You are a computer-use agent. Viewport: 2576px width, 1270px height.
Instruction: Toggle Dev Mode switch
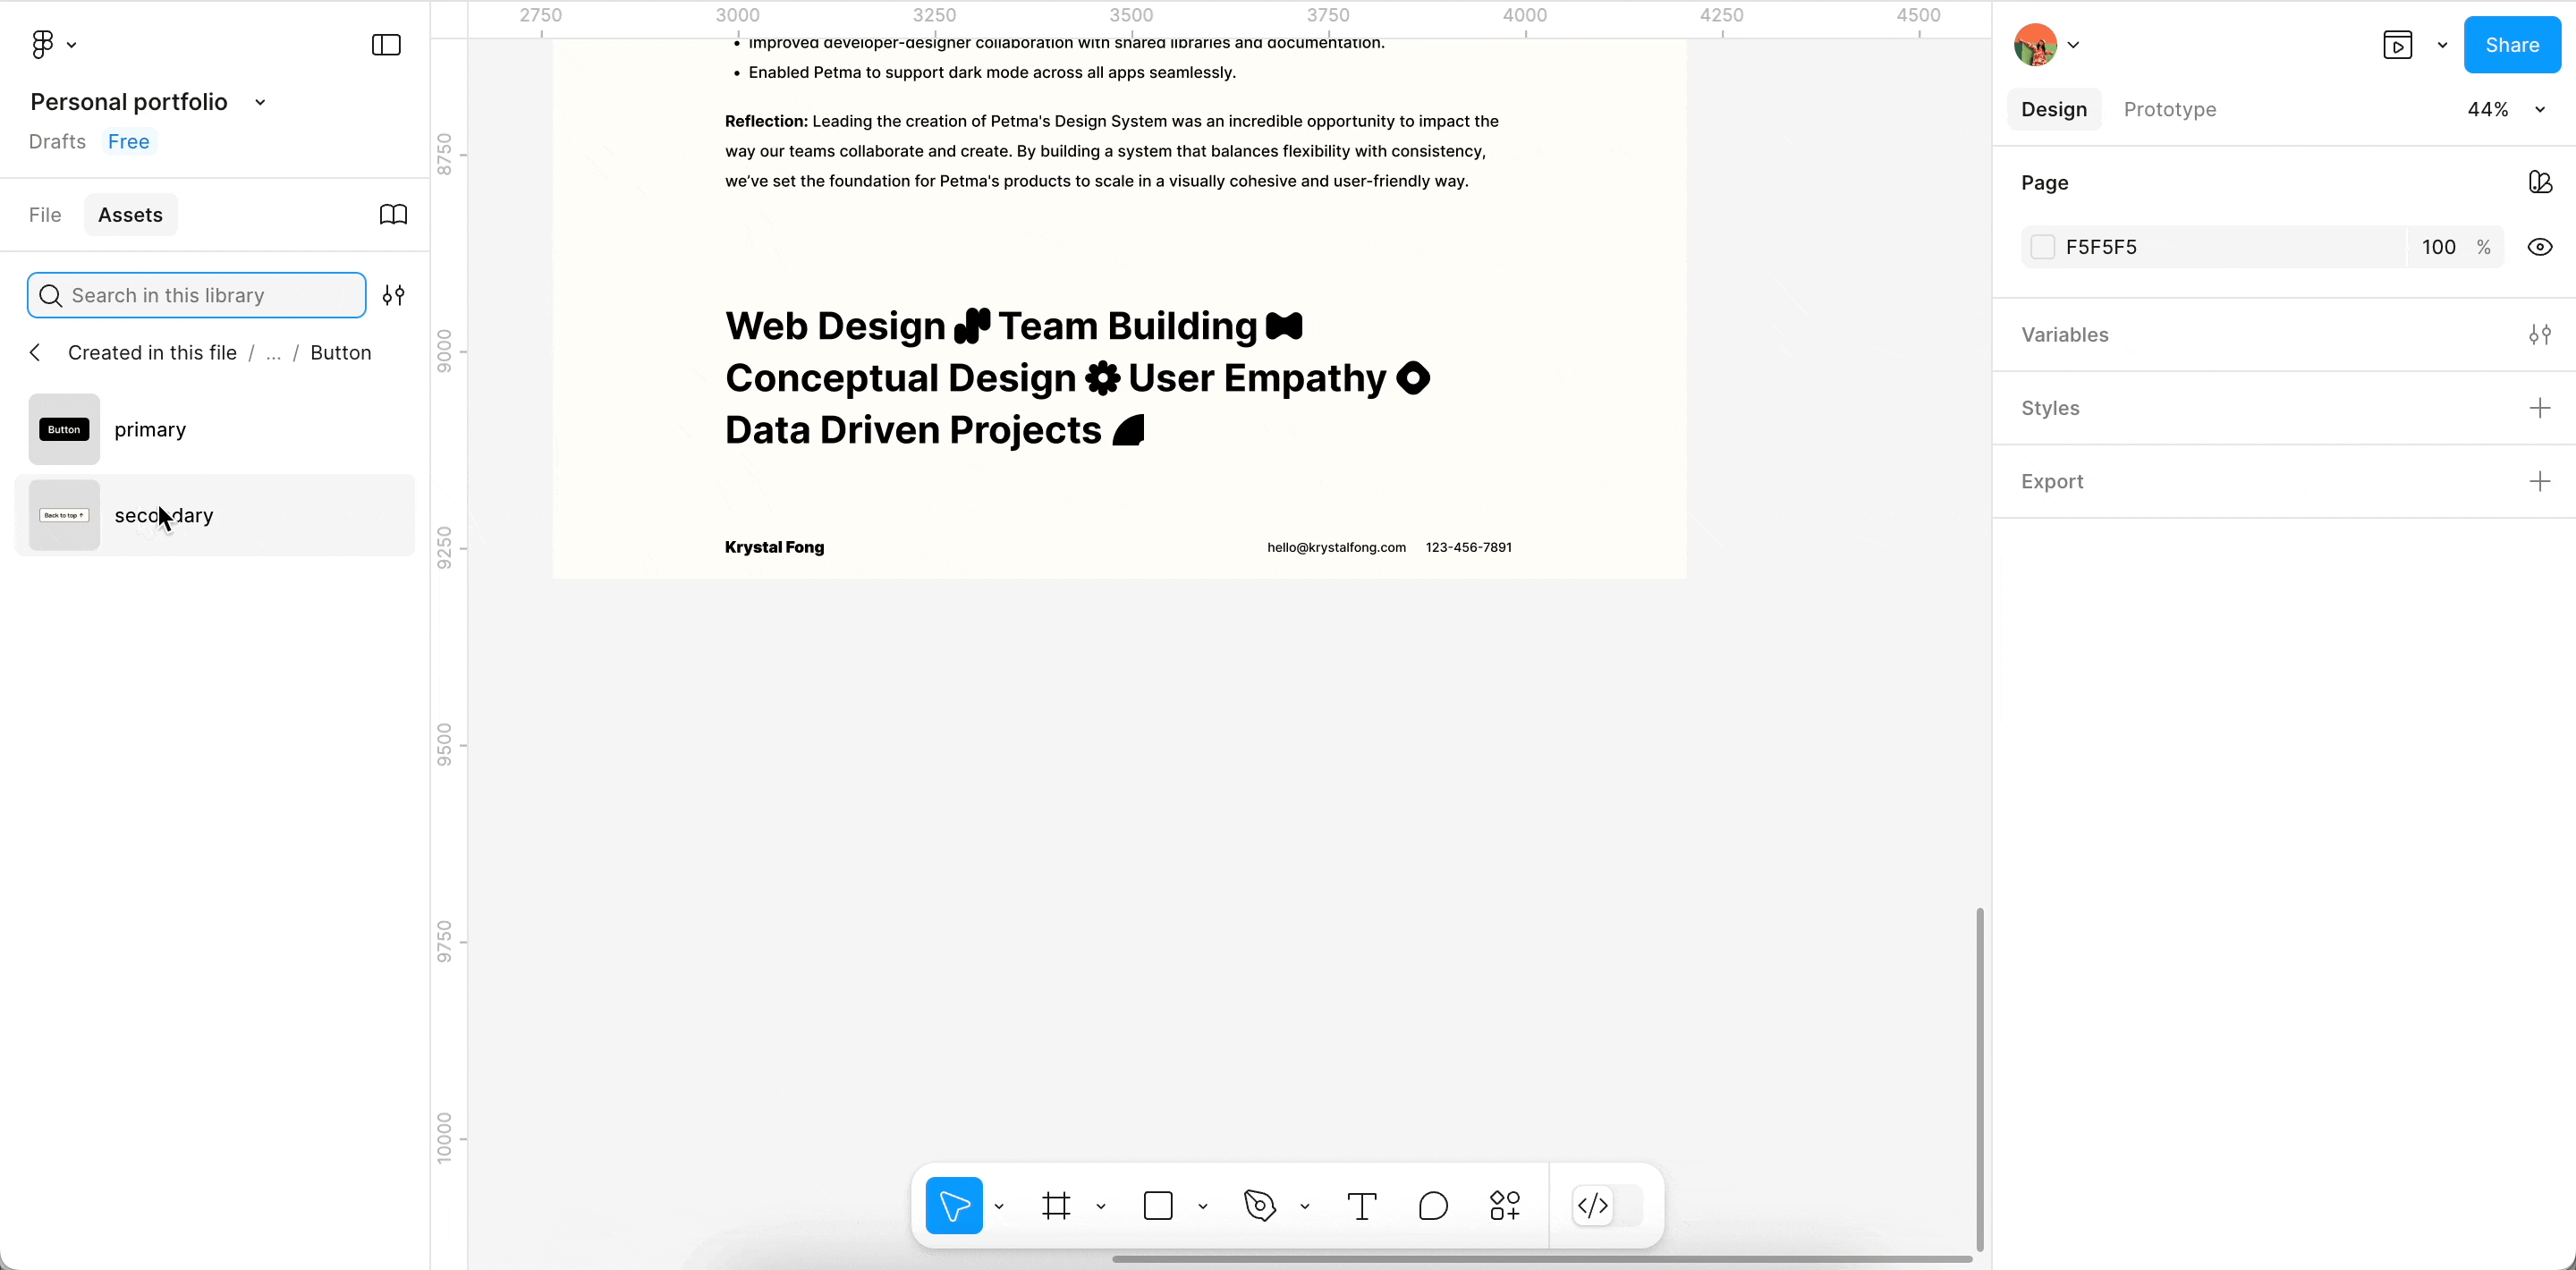1607,1206
